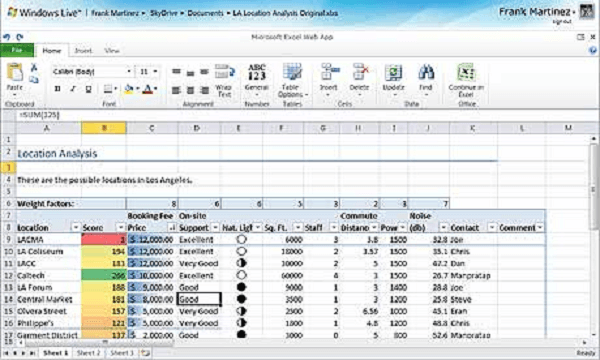Image resolution: width=600 pixels, height=360 pixels.
Task: Click the Paste clipboard icon
Action: (15, 73)
